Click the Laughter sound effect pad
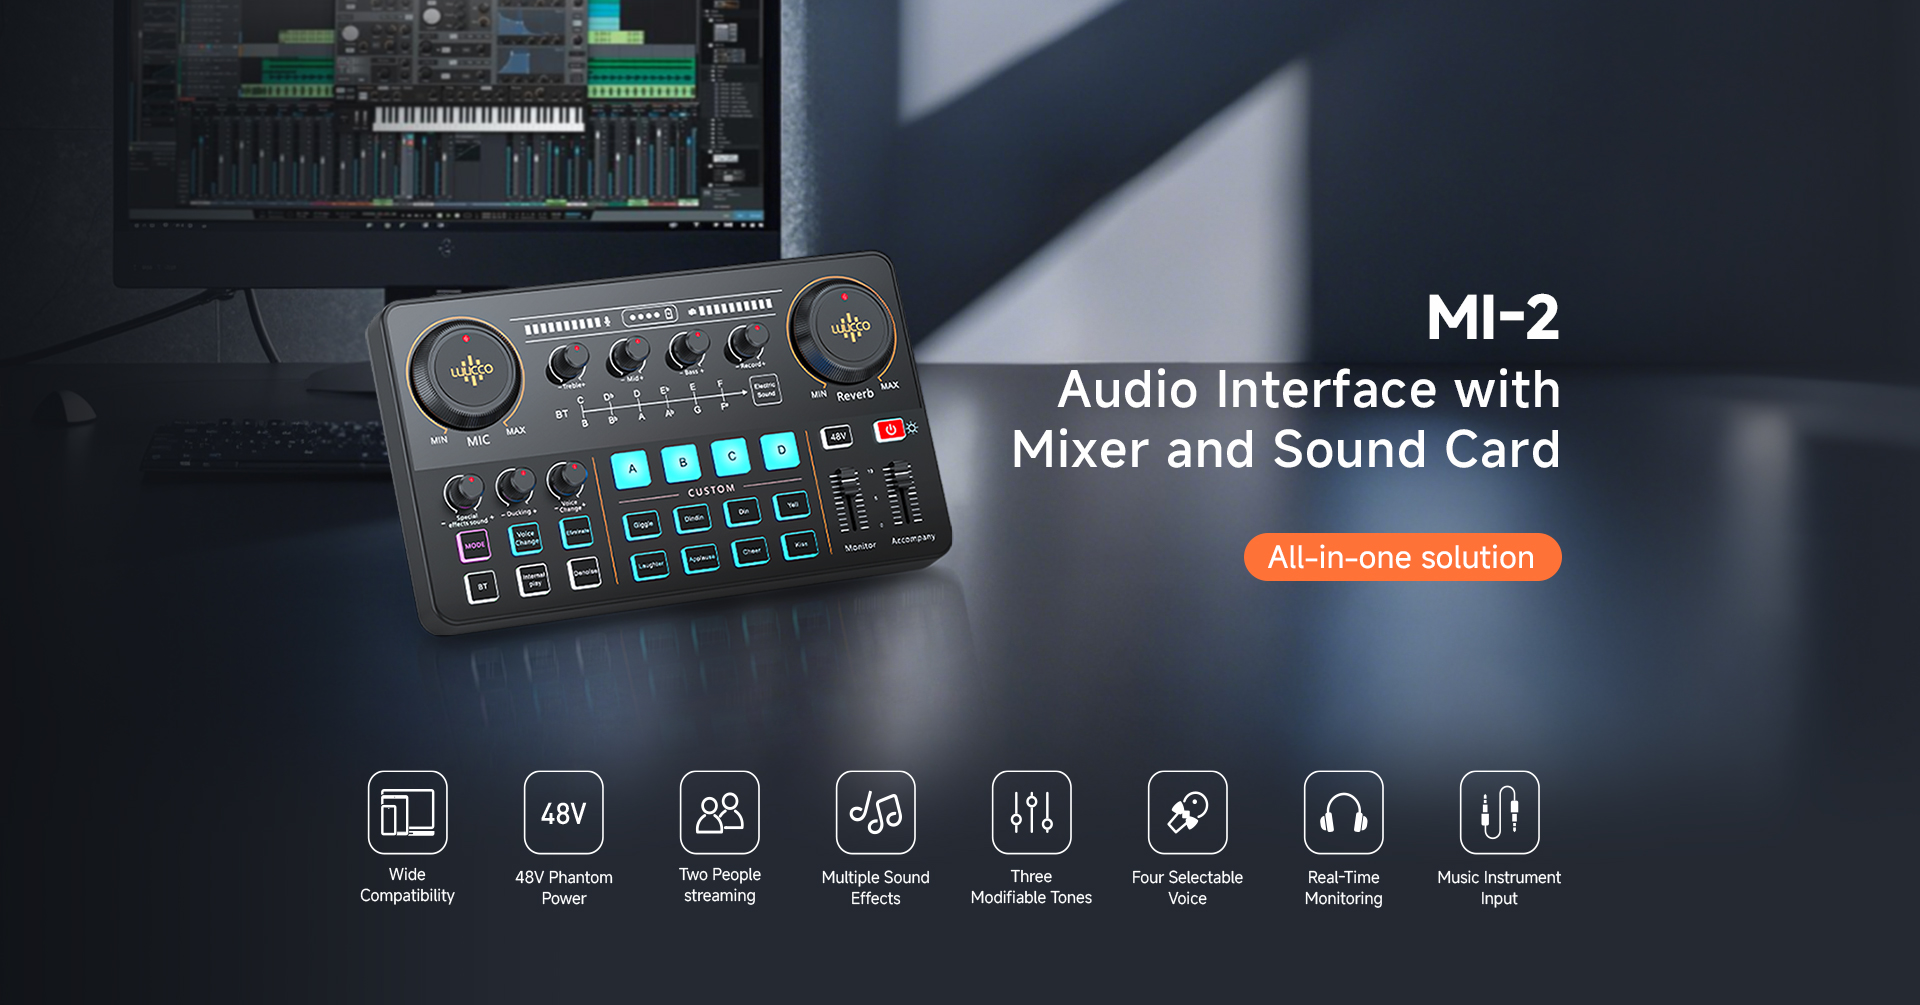The height and width of the screenshot is (1005, 1920). (x=650, y=565)
